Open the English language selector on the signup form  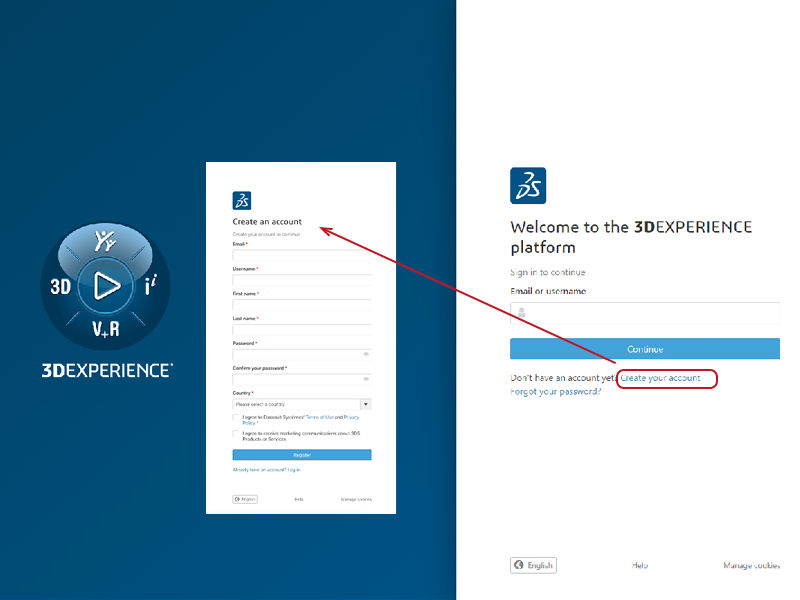(245, 499)
